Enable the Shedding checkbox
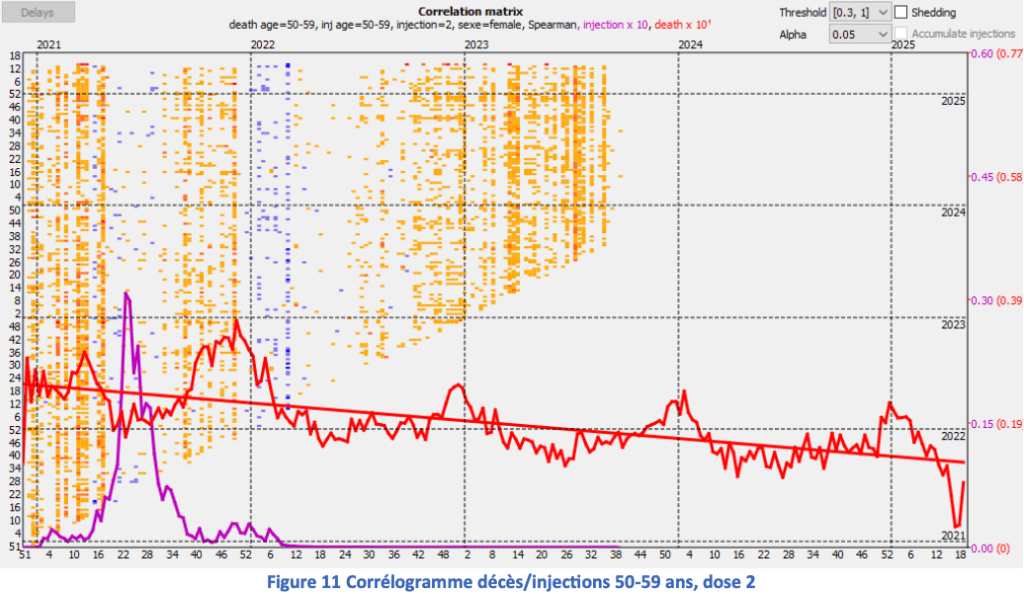 tap(901, 13)
